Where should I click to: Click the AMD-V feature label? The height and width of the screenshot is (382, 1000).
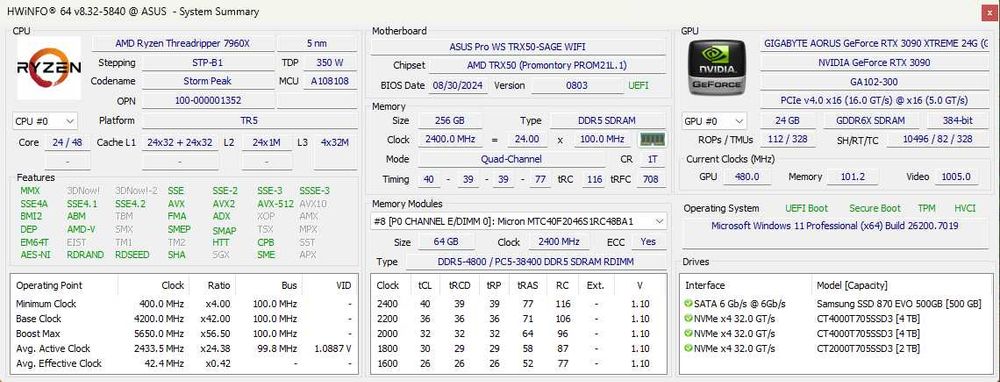click(81, 230)
